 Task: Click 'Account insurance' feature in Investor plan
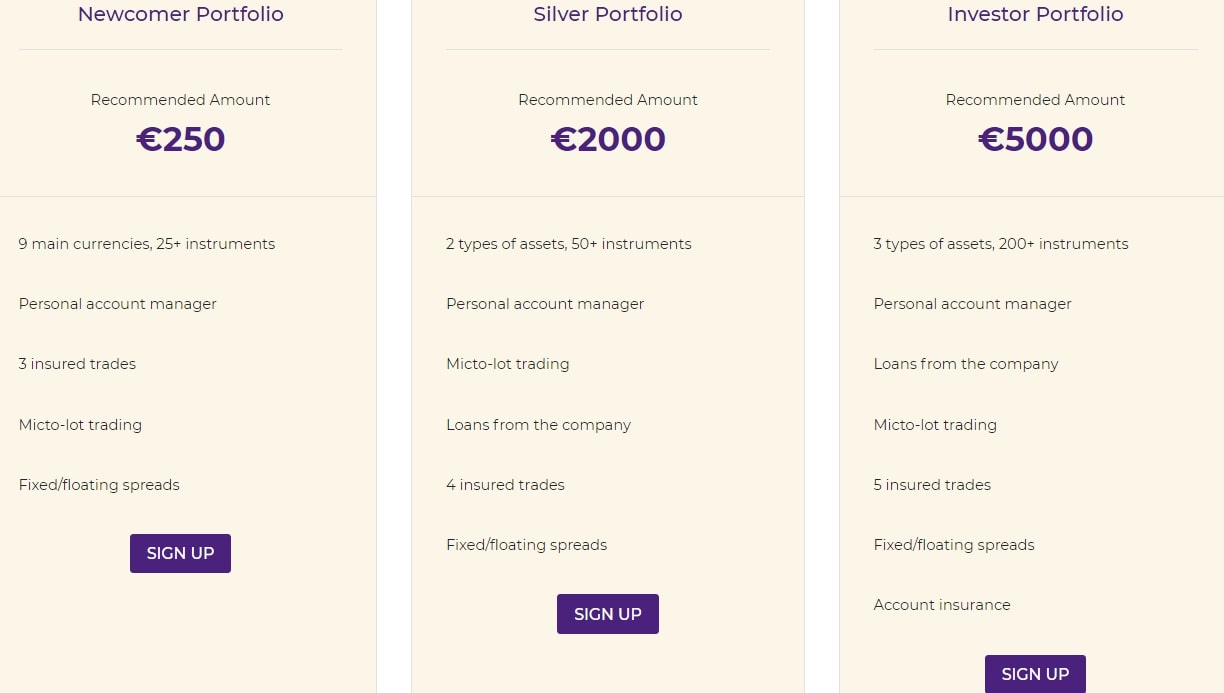(942, 605)
